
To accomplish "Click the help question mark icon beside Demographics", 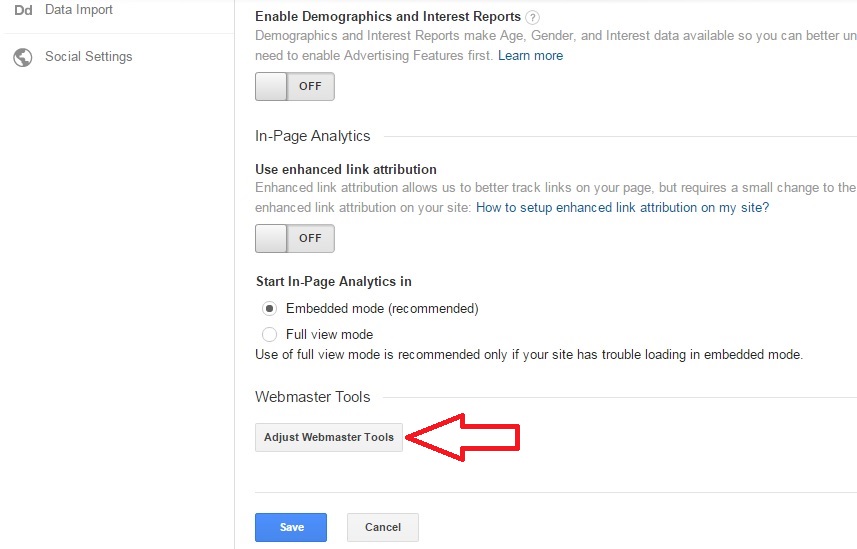I will point(533,17).
